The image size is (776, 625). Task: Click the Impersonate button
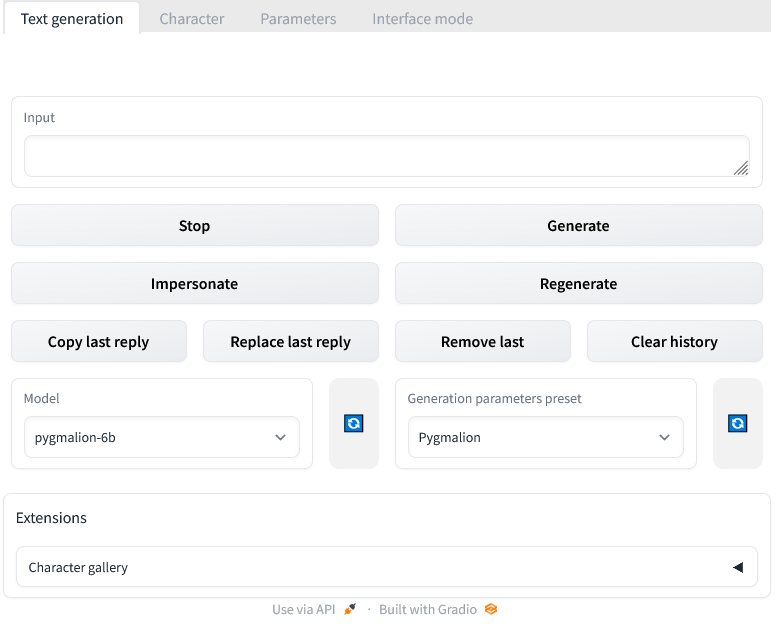tap(195, 284)
